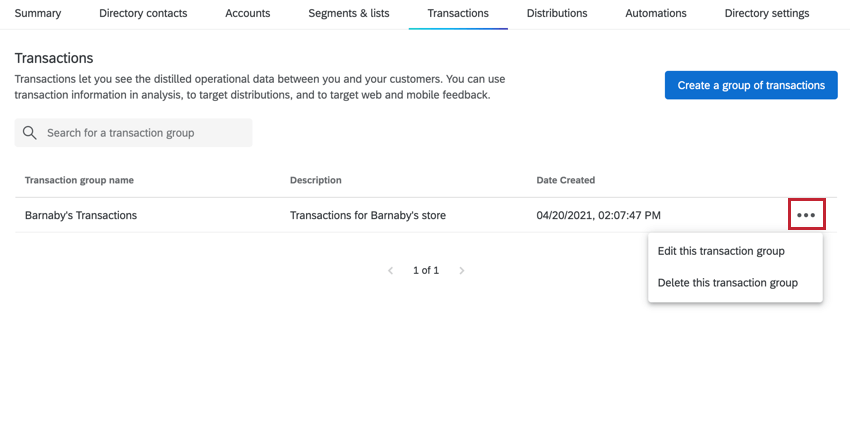The image size is (850, 425).
Task: Click the Description column header
Action: [316, 180]
